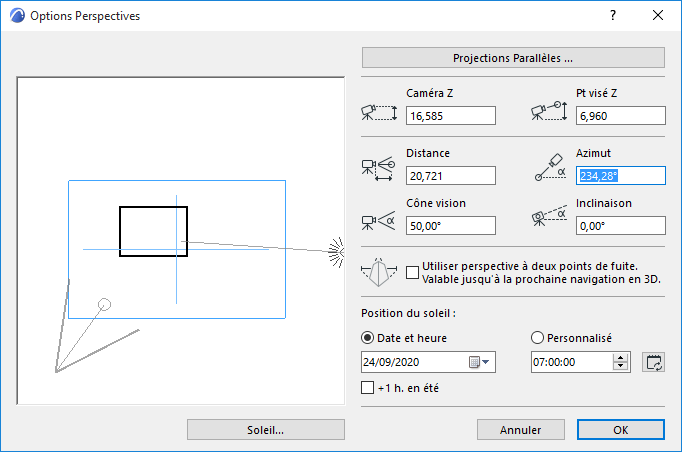Click the time field spinner arrows
Viewport: 682px width, 452px height.
click(621, 362)
